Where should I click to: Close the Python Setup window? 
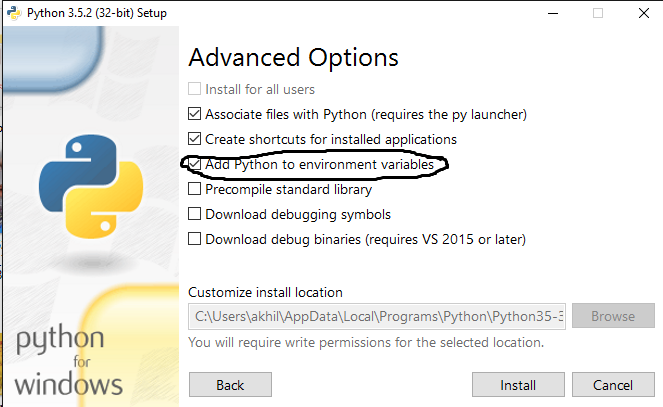pyautogui.click(x=642, y=13)
